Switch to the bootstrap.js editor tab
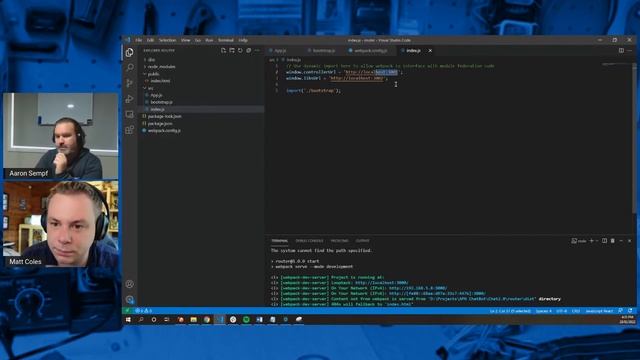 point(324,51)
